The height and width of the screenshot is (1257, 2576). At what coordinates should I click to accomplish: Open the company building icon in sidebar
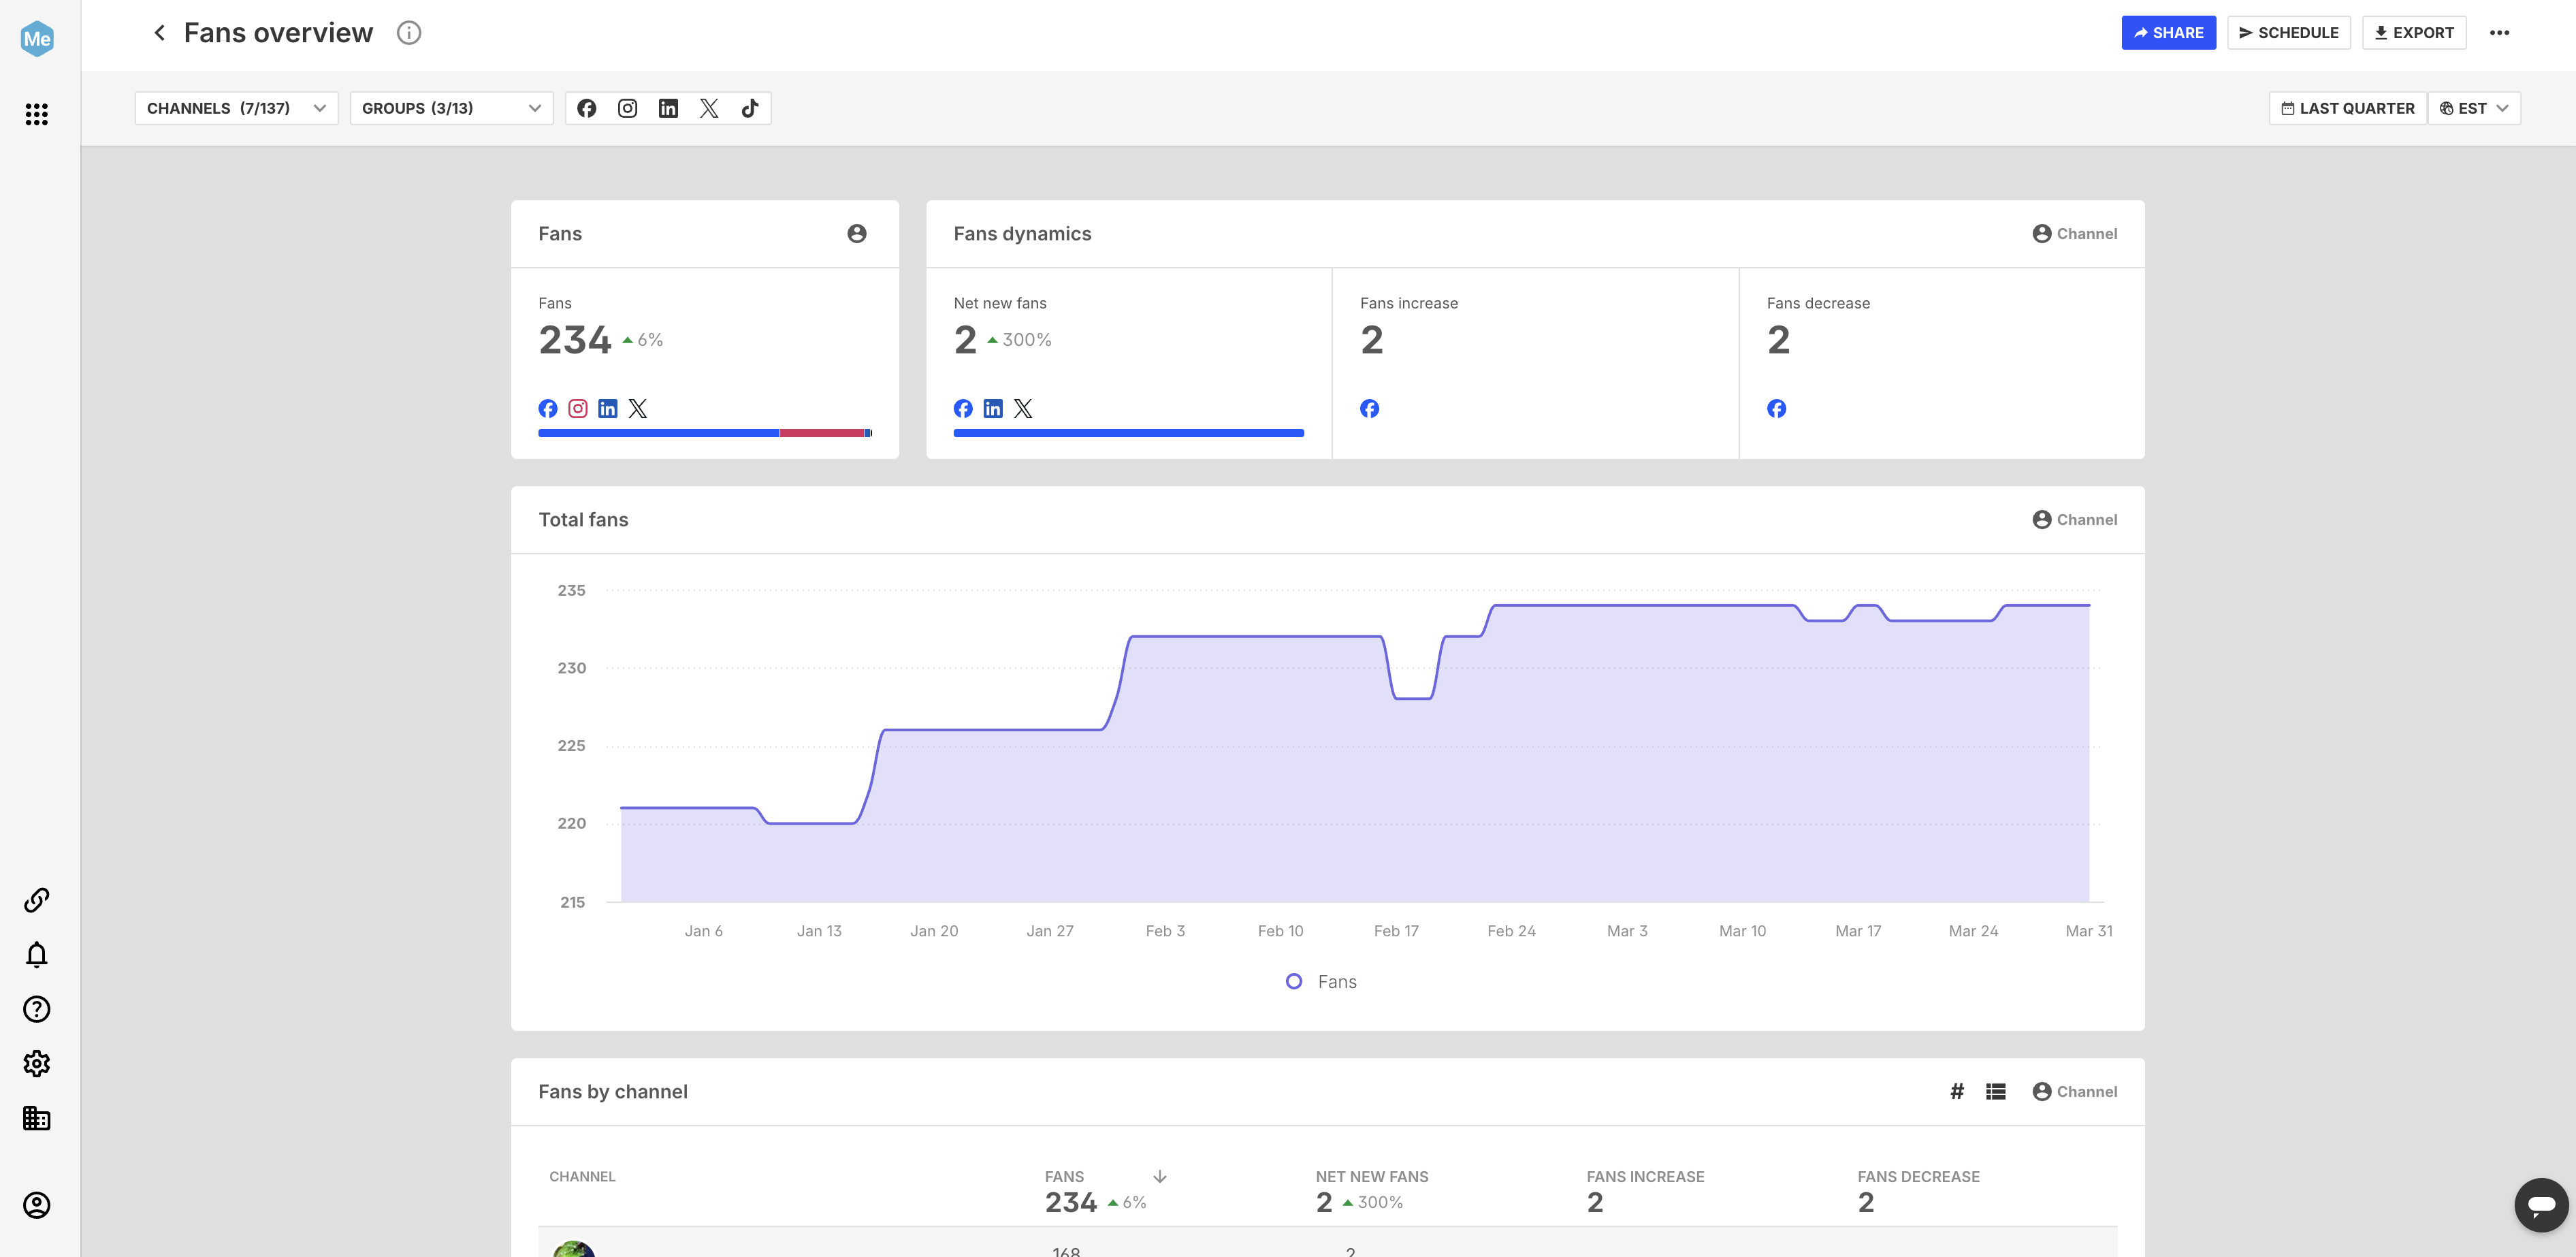pyautogui.click(x=37, y=1118)
